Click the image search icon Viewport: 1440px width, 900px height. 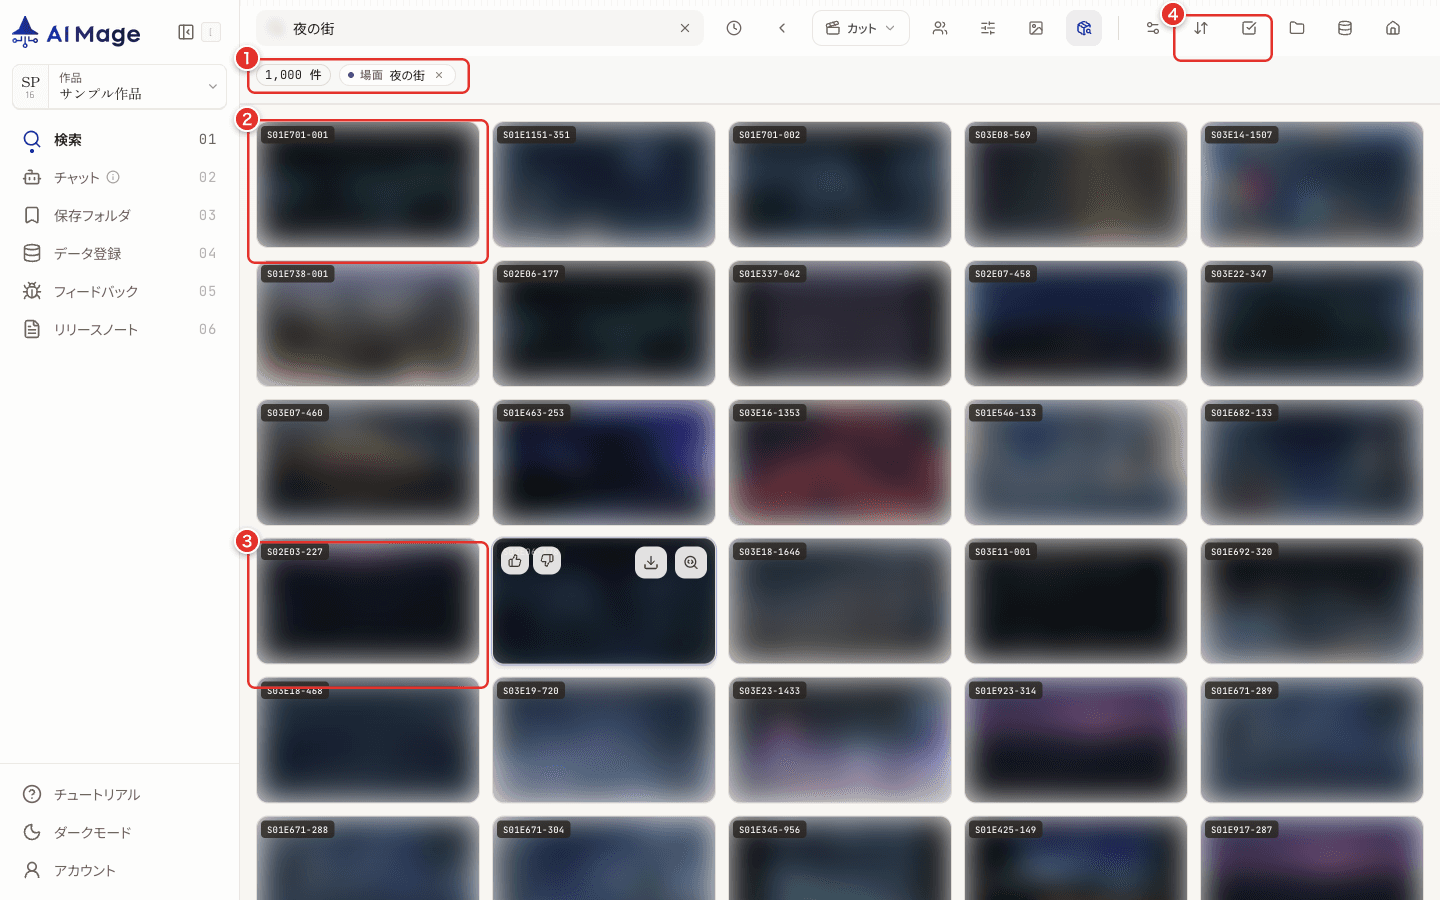click(x=1036, y=28)
